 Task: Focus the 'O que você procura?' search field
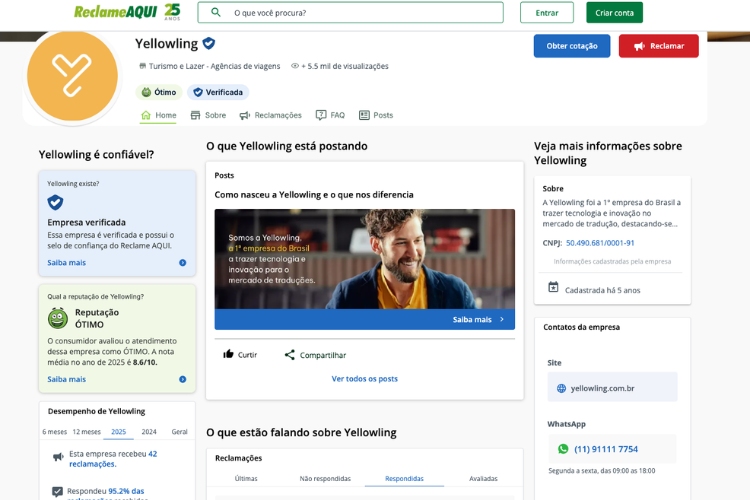[351, 12]
